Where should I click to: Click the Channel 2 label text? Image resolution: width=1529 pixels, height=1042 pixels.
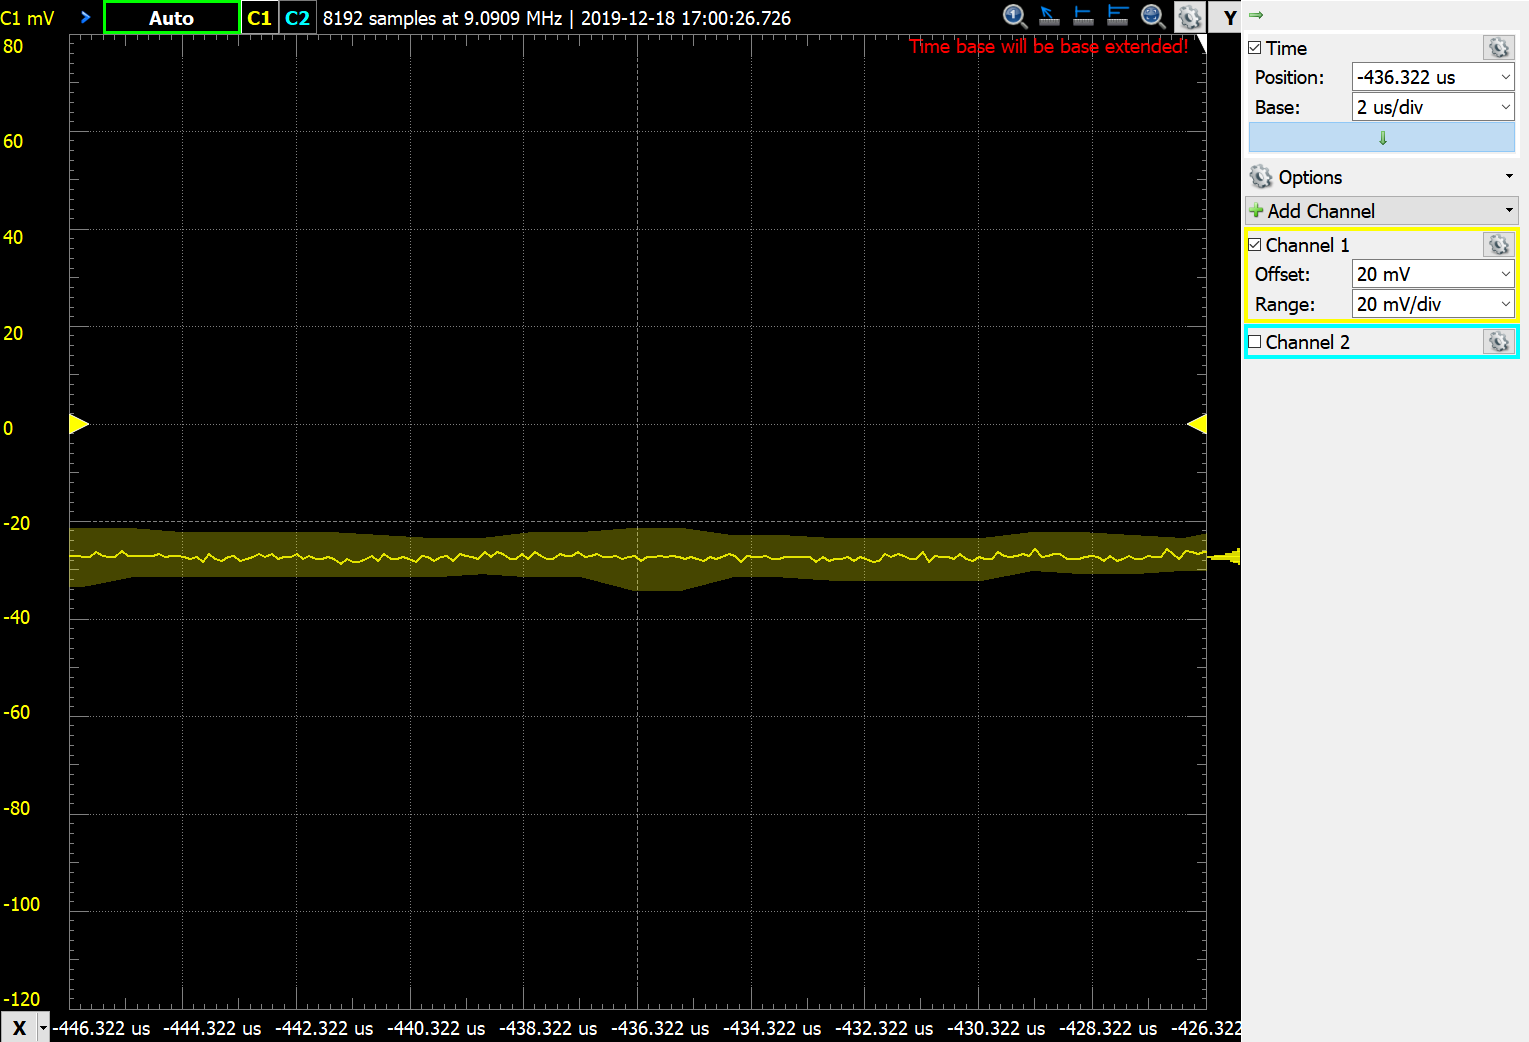pyautogui.click(x=1307, y=342)
